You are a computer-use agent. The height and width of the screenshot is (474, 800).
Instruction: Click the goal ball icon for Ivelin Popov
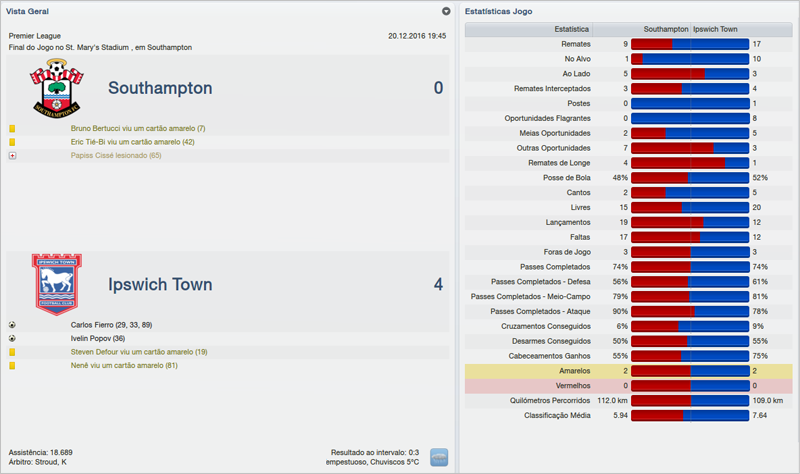click(x=12, y=339)
